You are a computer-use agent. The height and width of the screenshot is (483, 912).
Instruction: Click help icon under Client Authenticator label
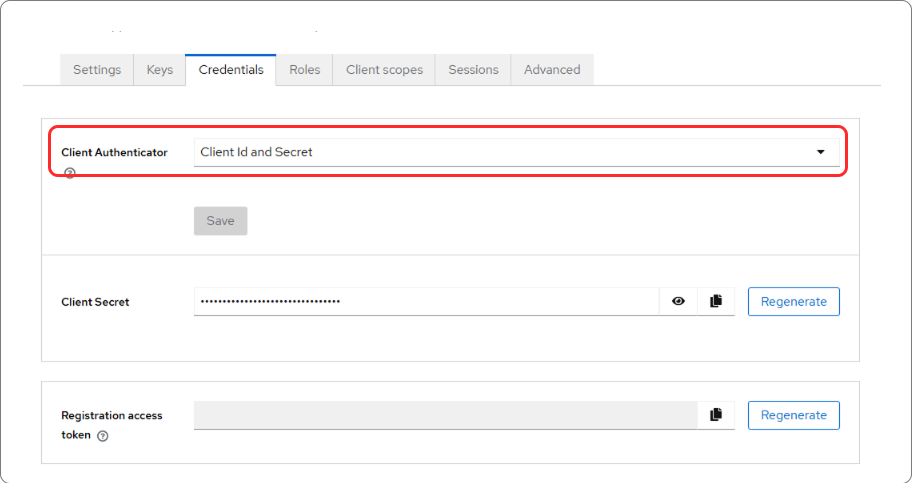coord(70,173)
